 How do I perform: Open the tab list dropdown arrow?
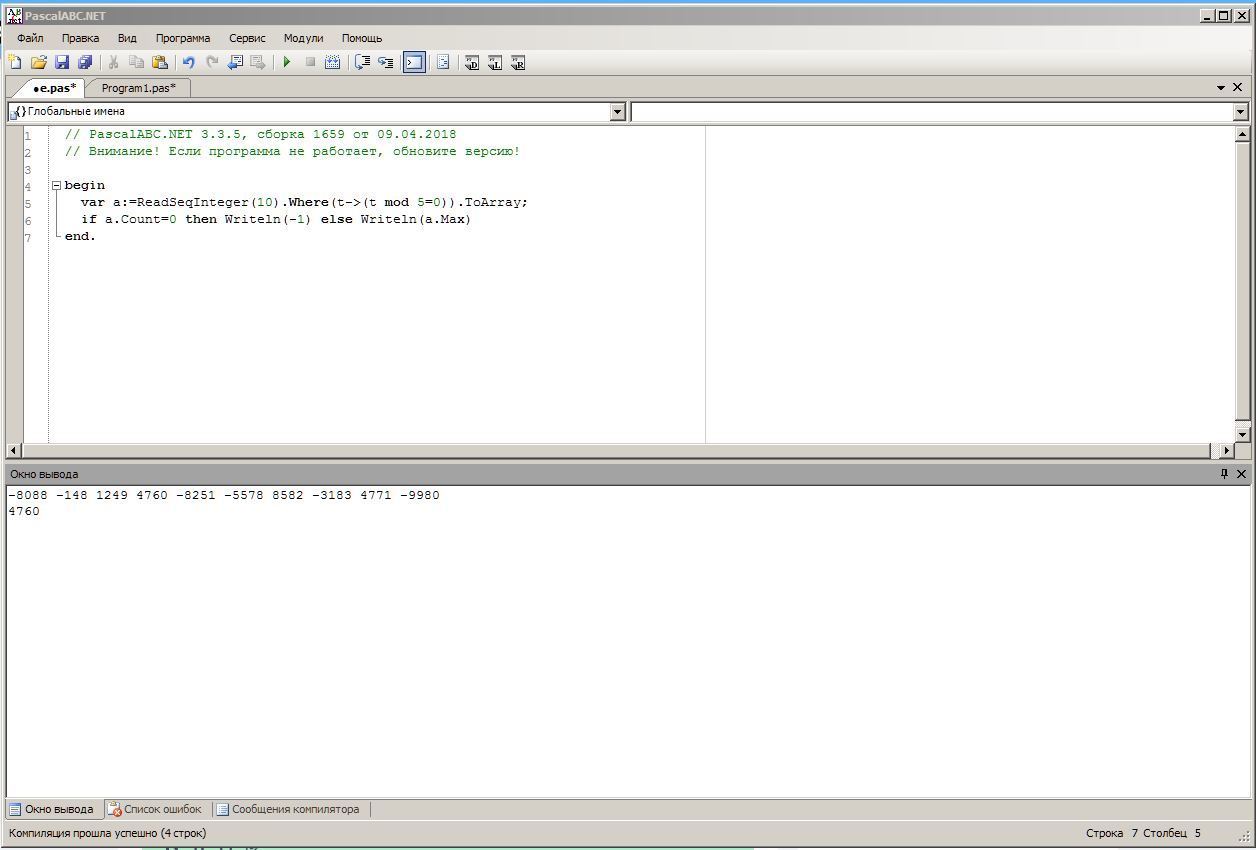coord(1222,88)
